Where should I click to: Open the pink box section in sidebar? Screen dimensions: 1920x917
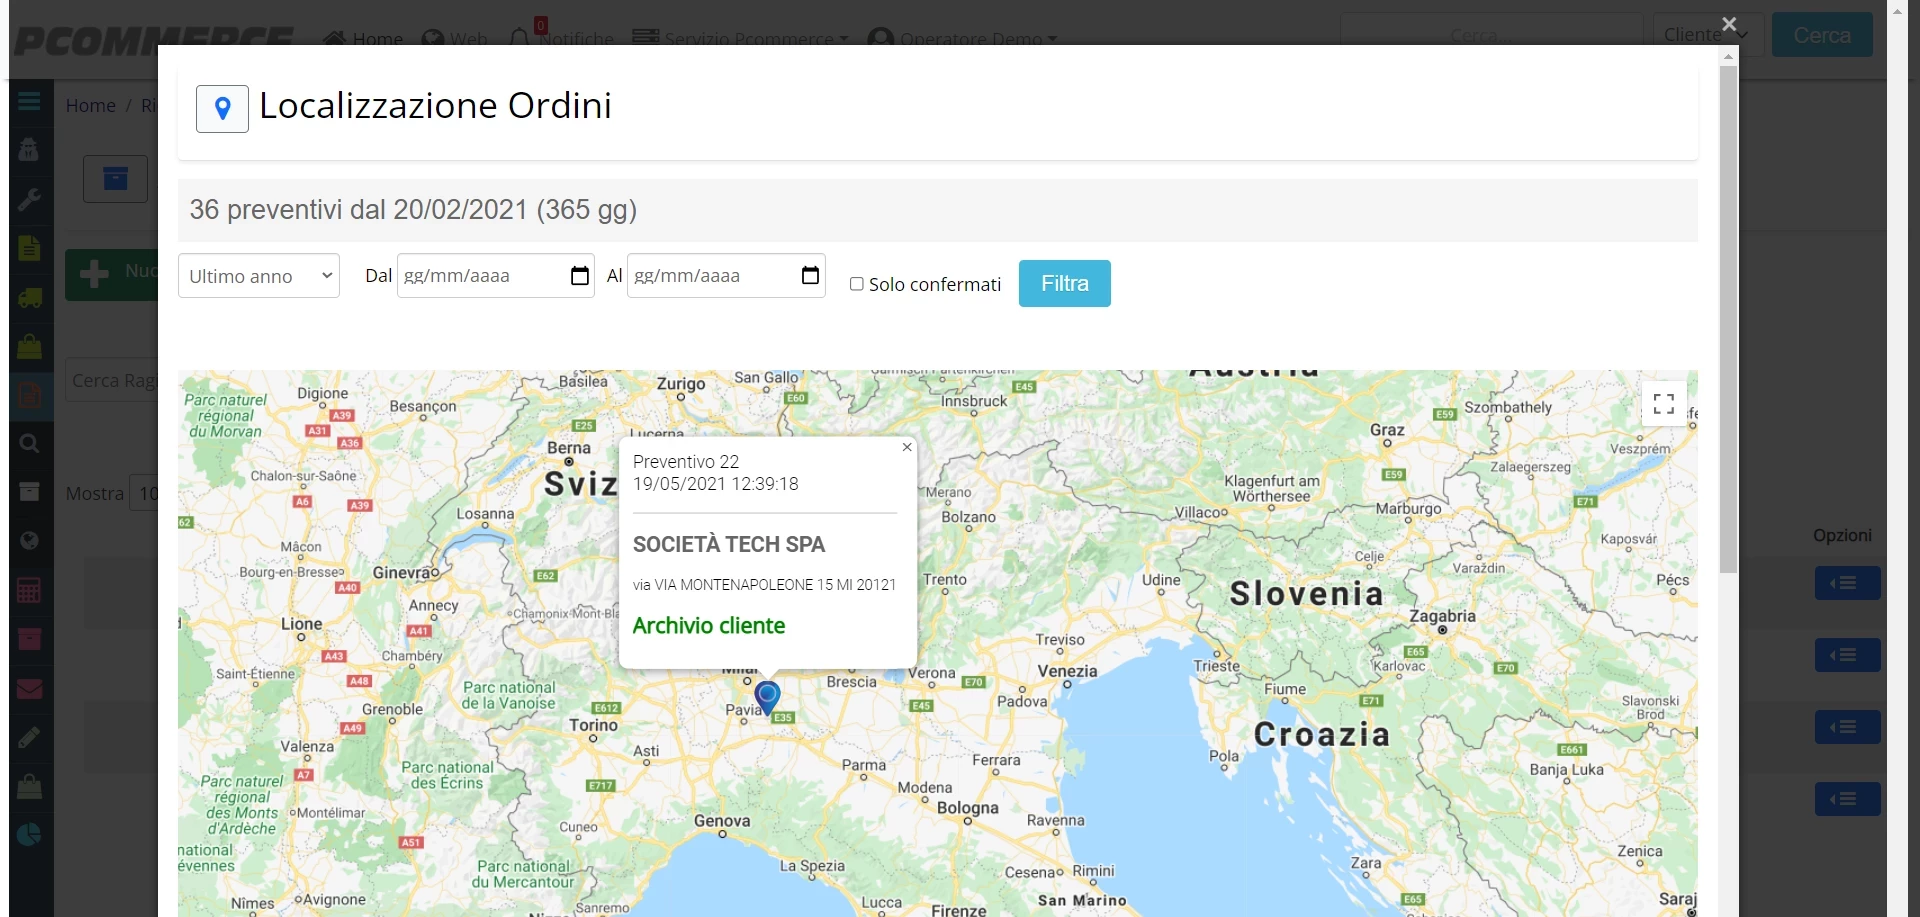(29, 639)
